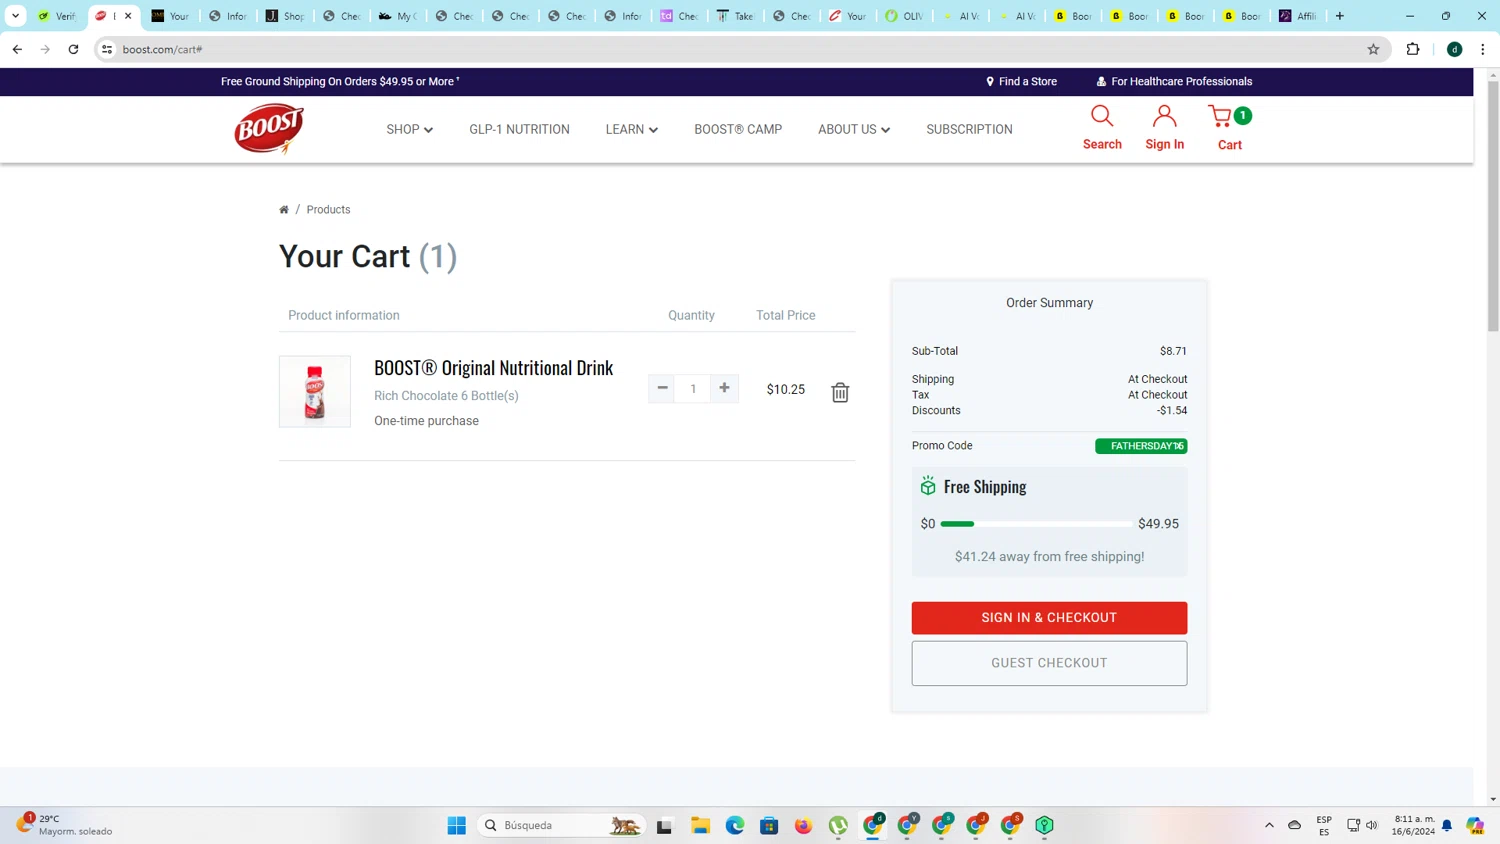Open browser extensions puzzle icon
Viewport: 1500px width, 844px height.
(x=1413, y=49)
